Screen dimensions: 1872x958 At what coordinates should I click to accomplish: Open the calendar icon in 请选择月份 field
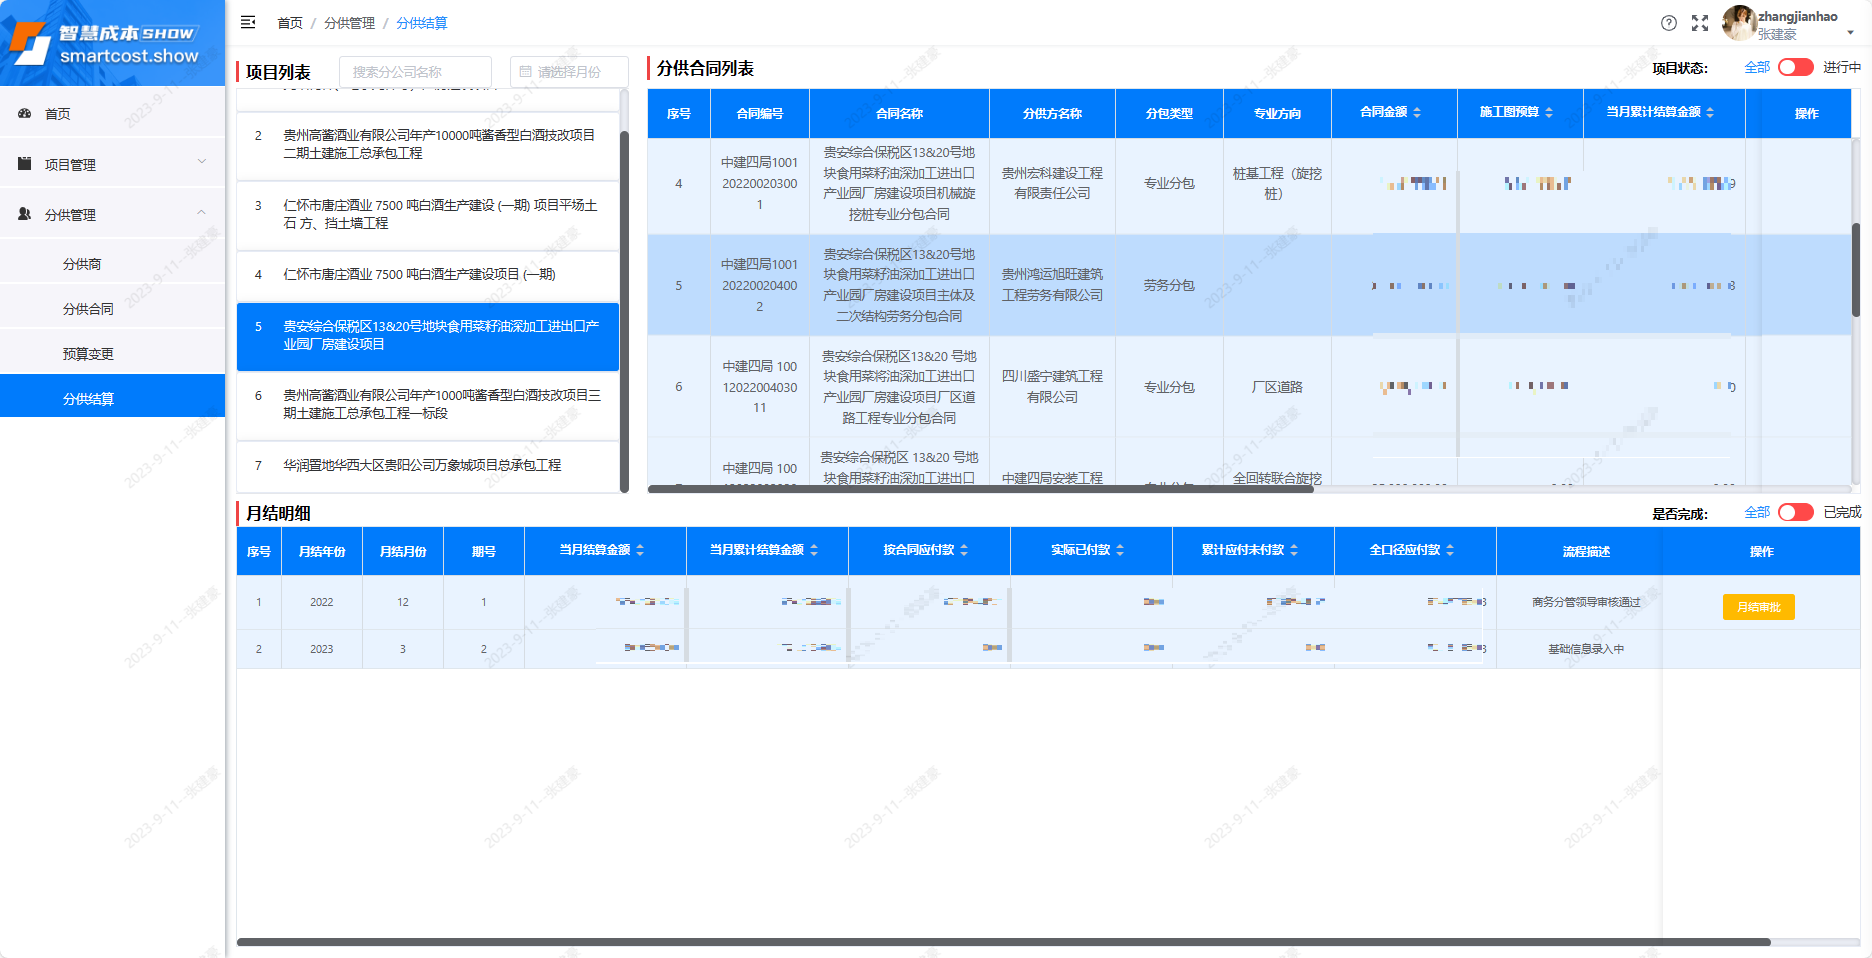point(523,71)
